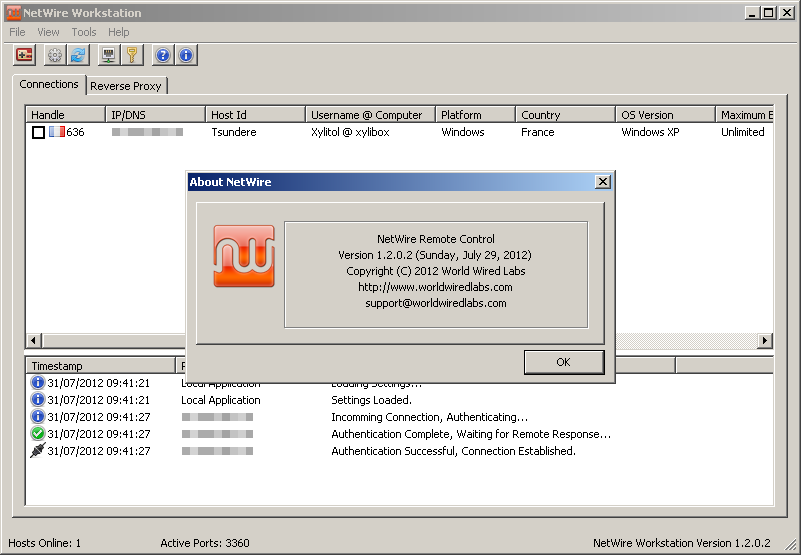The image size is (801, 555).
Task: Sort by the Host Id column header
Action: click(x=255, y=114)
